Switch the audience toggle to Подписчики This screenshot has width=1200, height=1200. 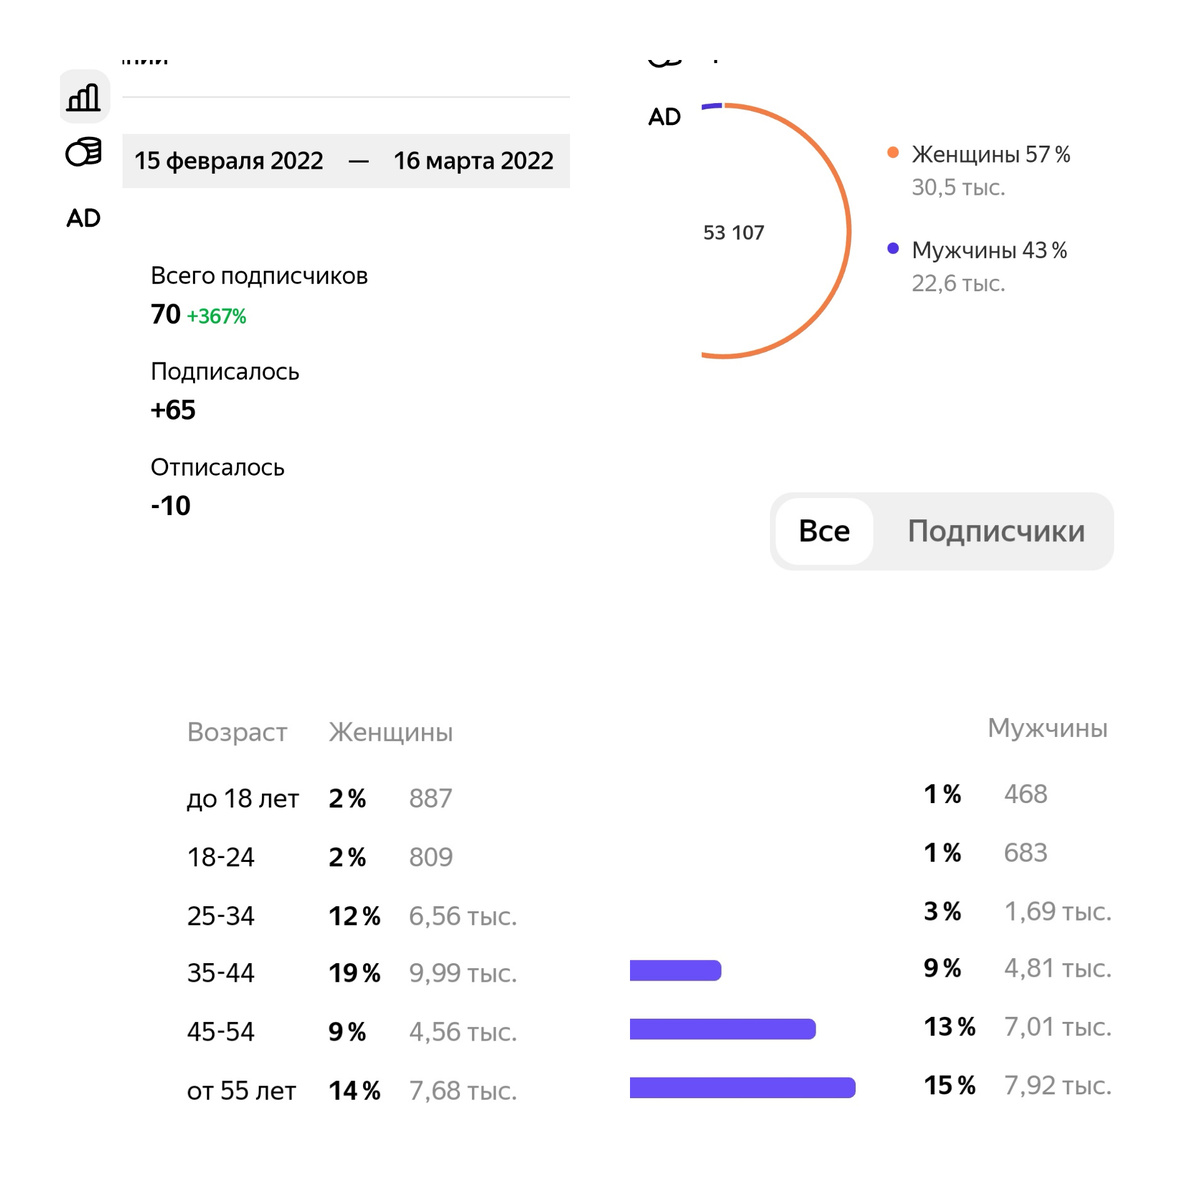point(996,531)
